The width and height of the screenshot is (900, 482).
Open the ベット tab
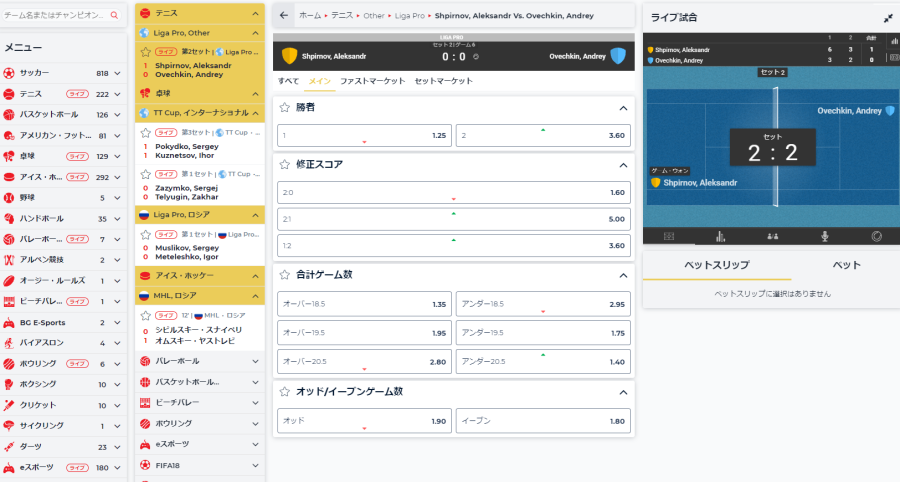(x=847, y=265)
